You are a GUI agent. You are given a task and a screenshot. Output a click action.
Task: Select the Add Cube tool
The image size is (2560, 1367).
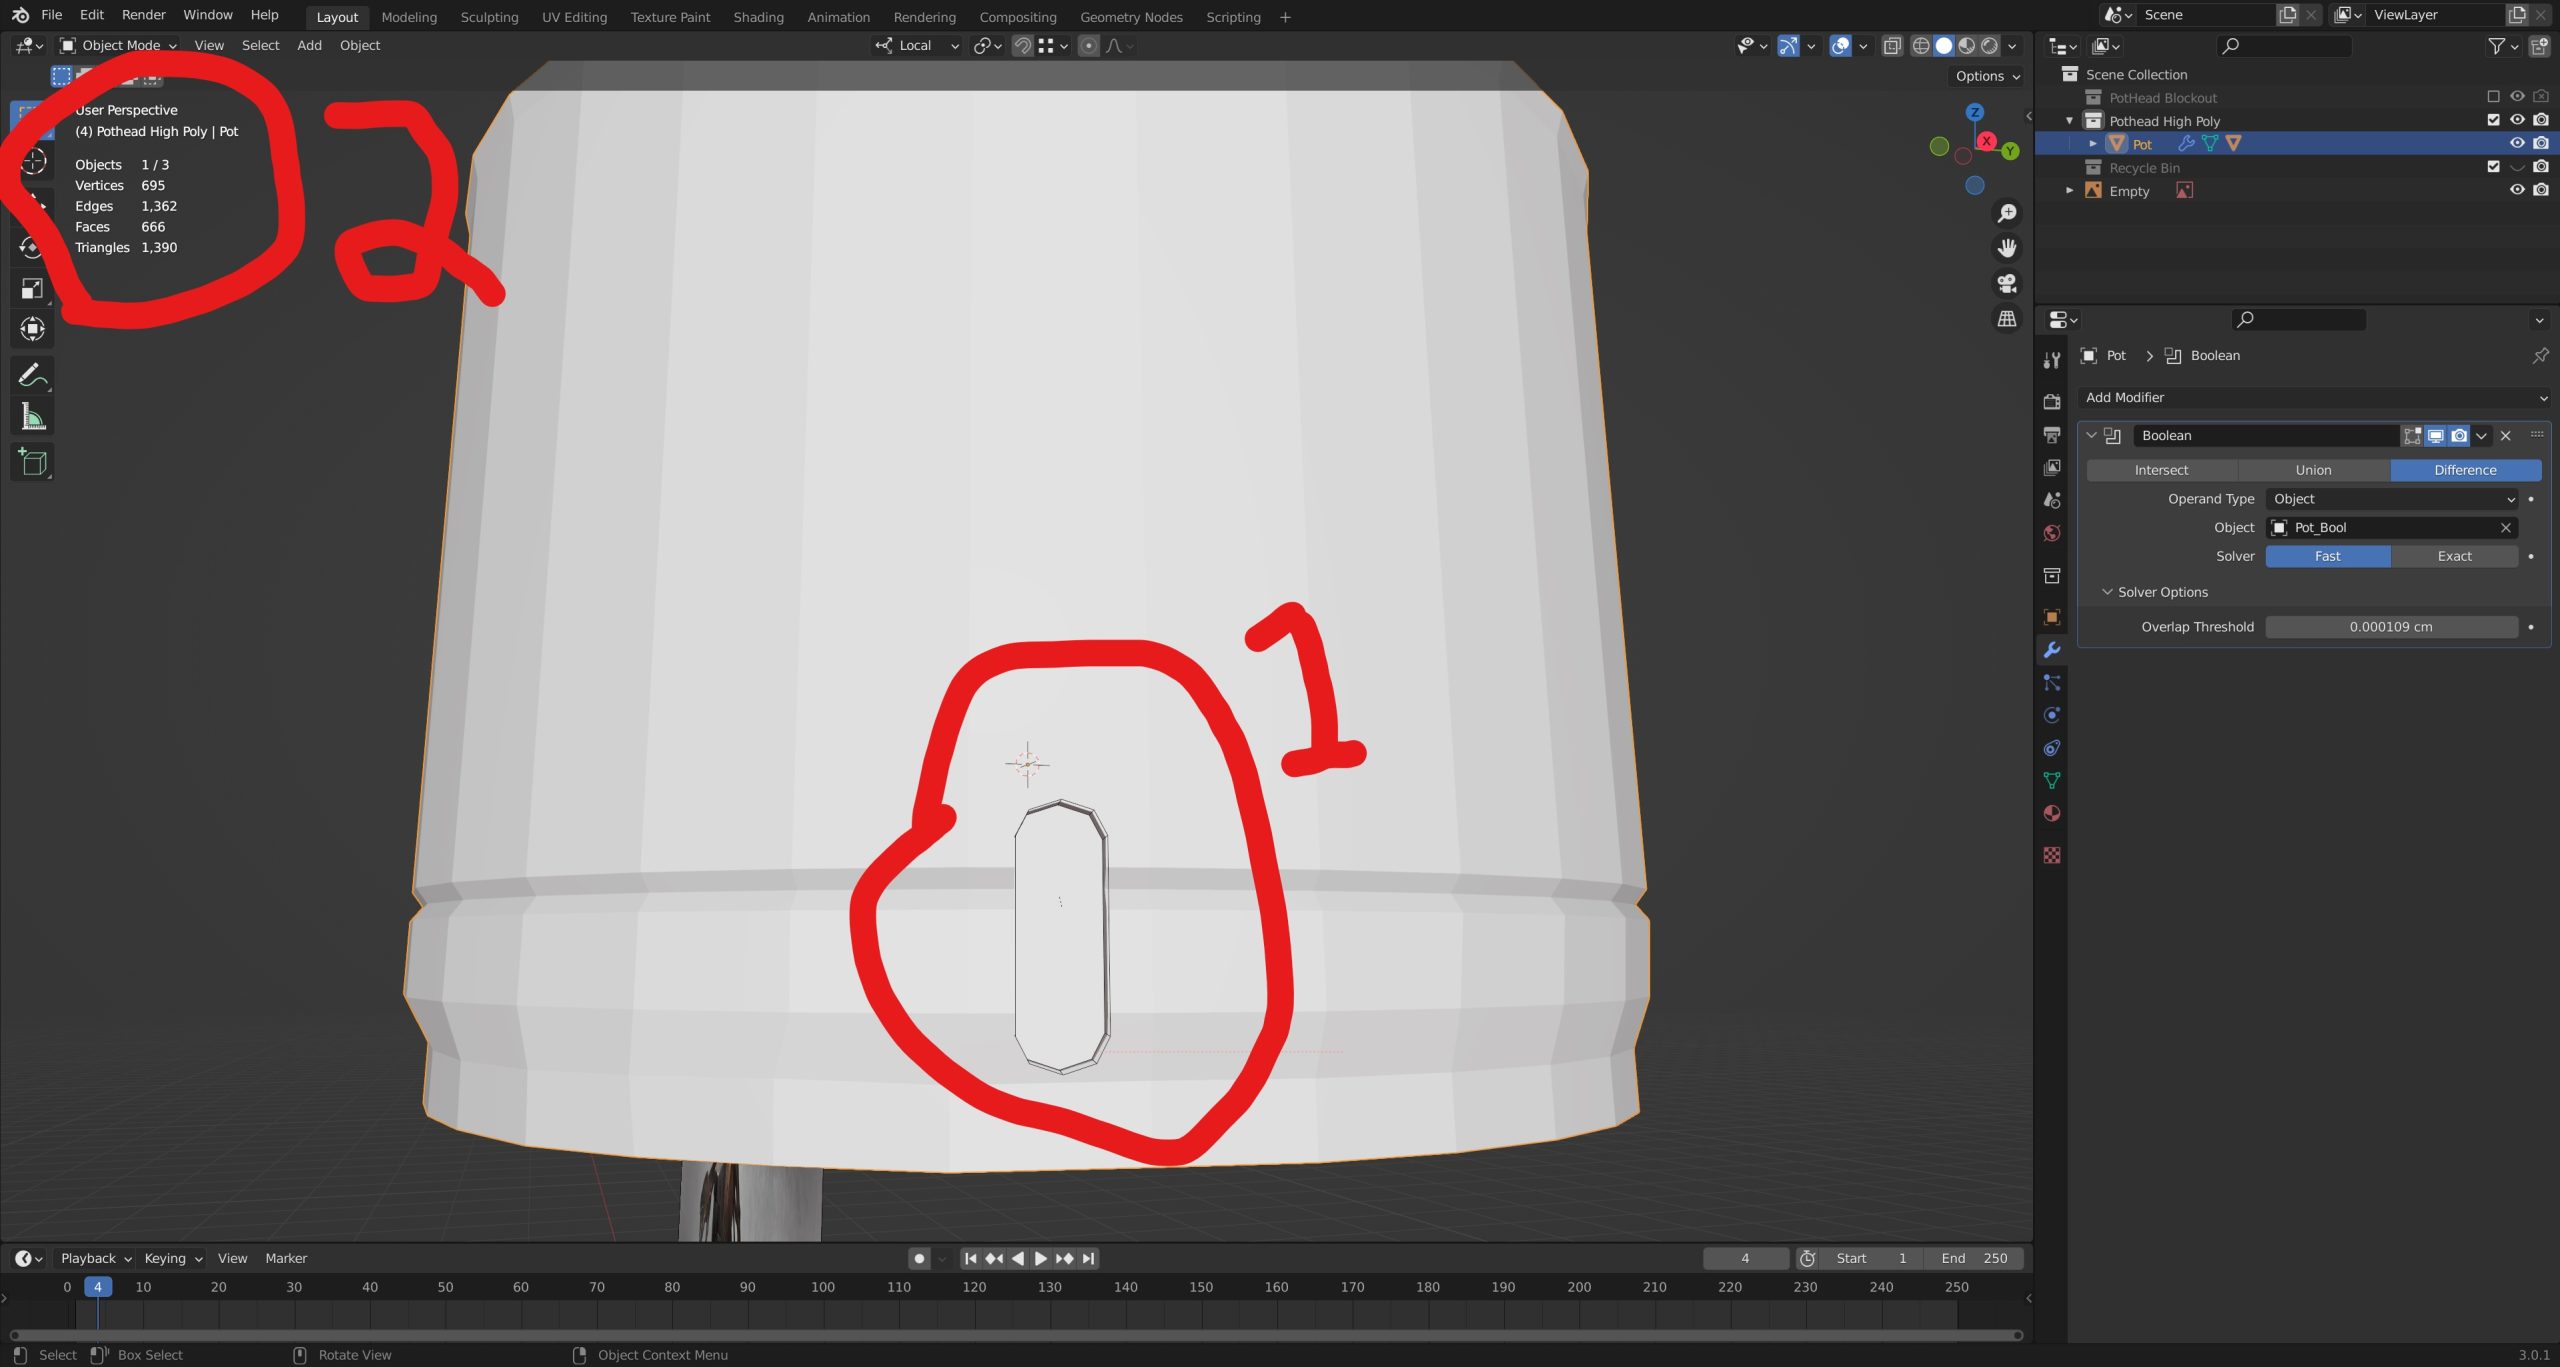32,462
